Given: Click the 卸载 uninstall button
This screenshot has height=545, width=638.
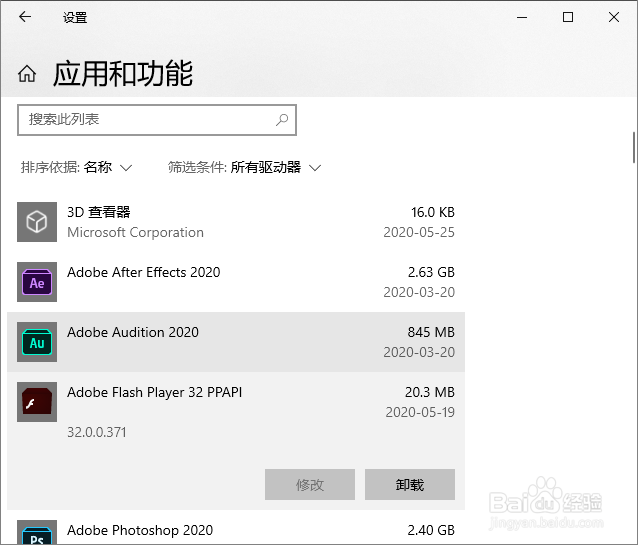Looking at the screenshot, I should click(410, 484).
